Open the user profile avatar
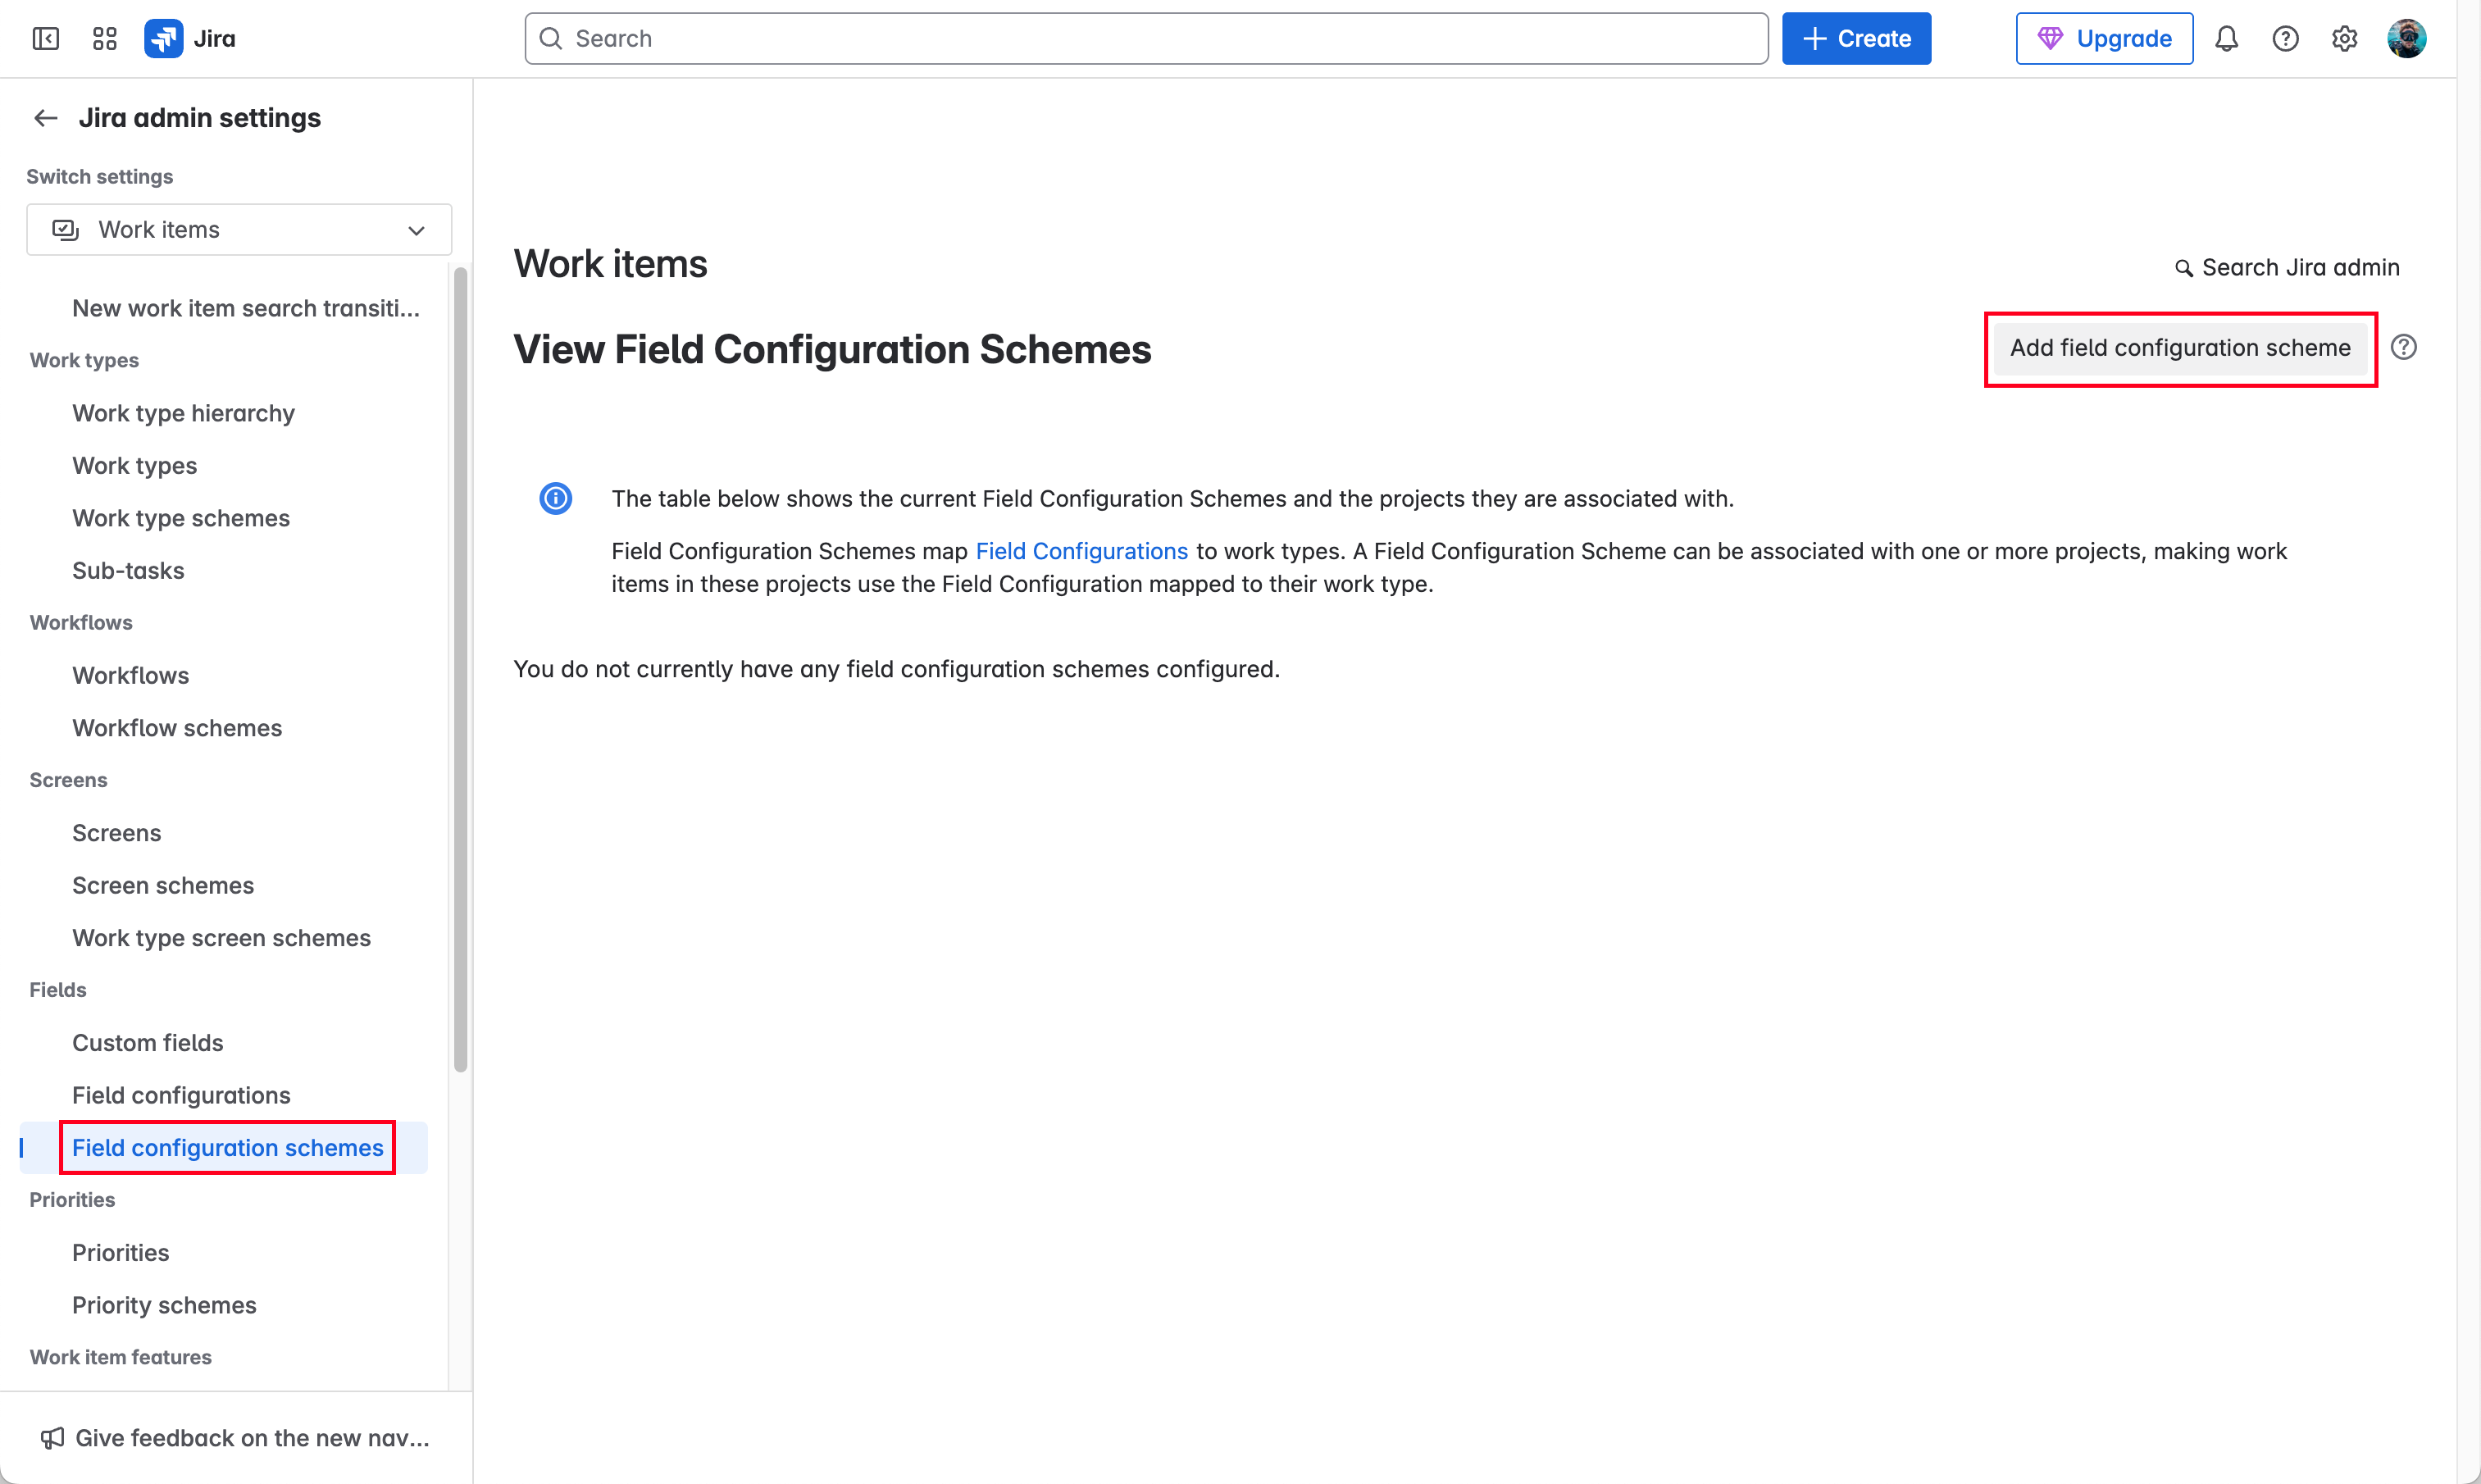 click(2406, 39)
